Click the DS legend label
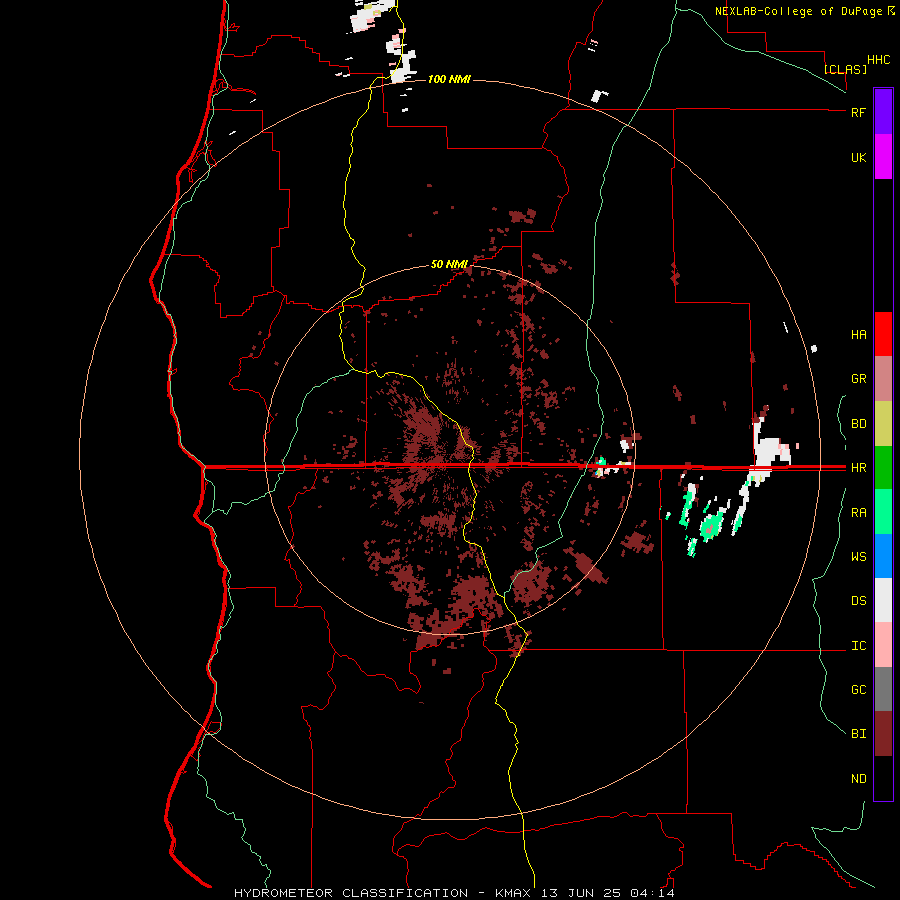900x900 pixels. pyautogui.click(x=858, y=601)
